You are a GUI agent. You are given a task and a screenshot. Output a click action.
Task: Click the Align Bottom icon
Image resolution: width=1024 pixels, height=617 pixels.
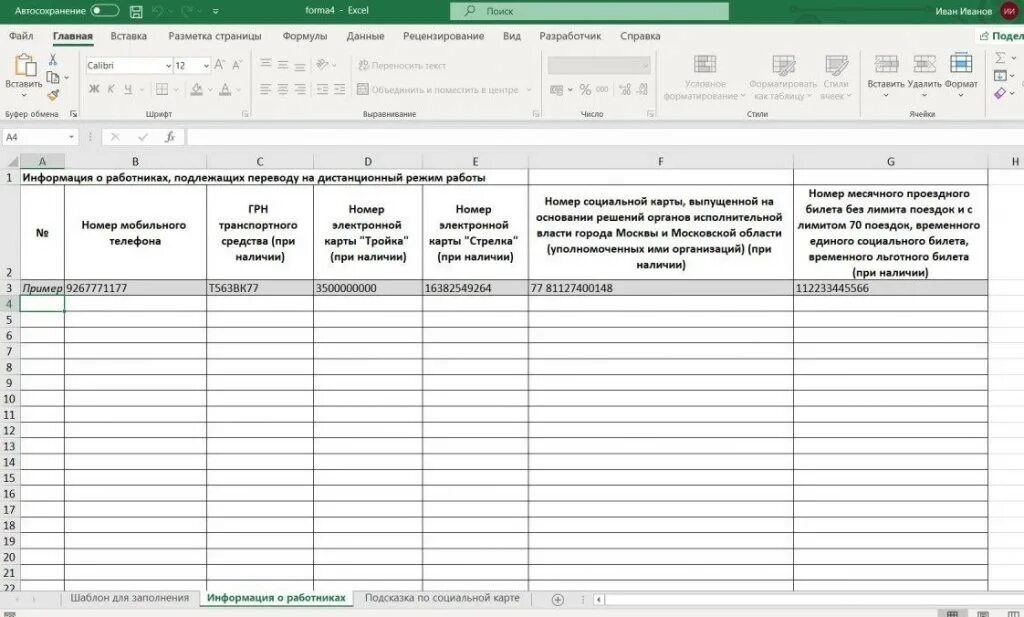(300, 65)
